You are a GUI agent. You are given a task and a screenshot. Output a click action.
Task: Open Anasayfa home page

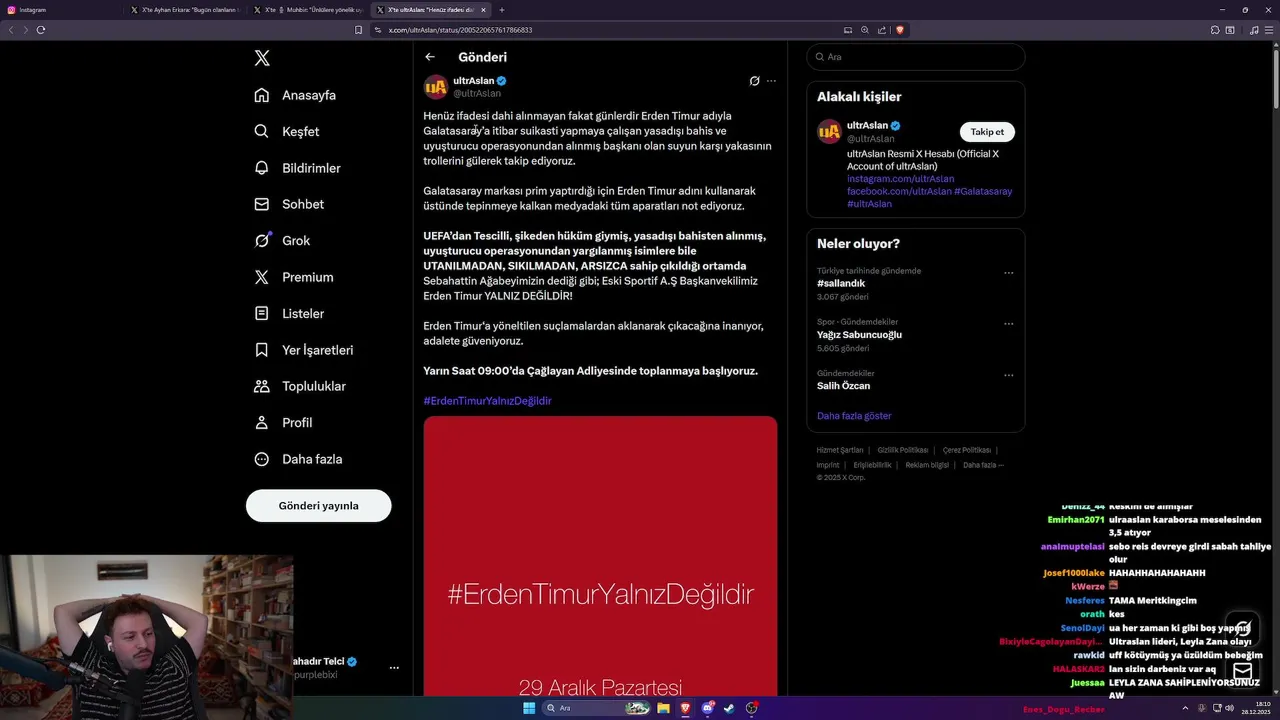tap(296, 95)
